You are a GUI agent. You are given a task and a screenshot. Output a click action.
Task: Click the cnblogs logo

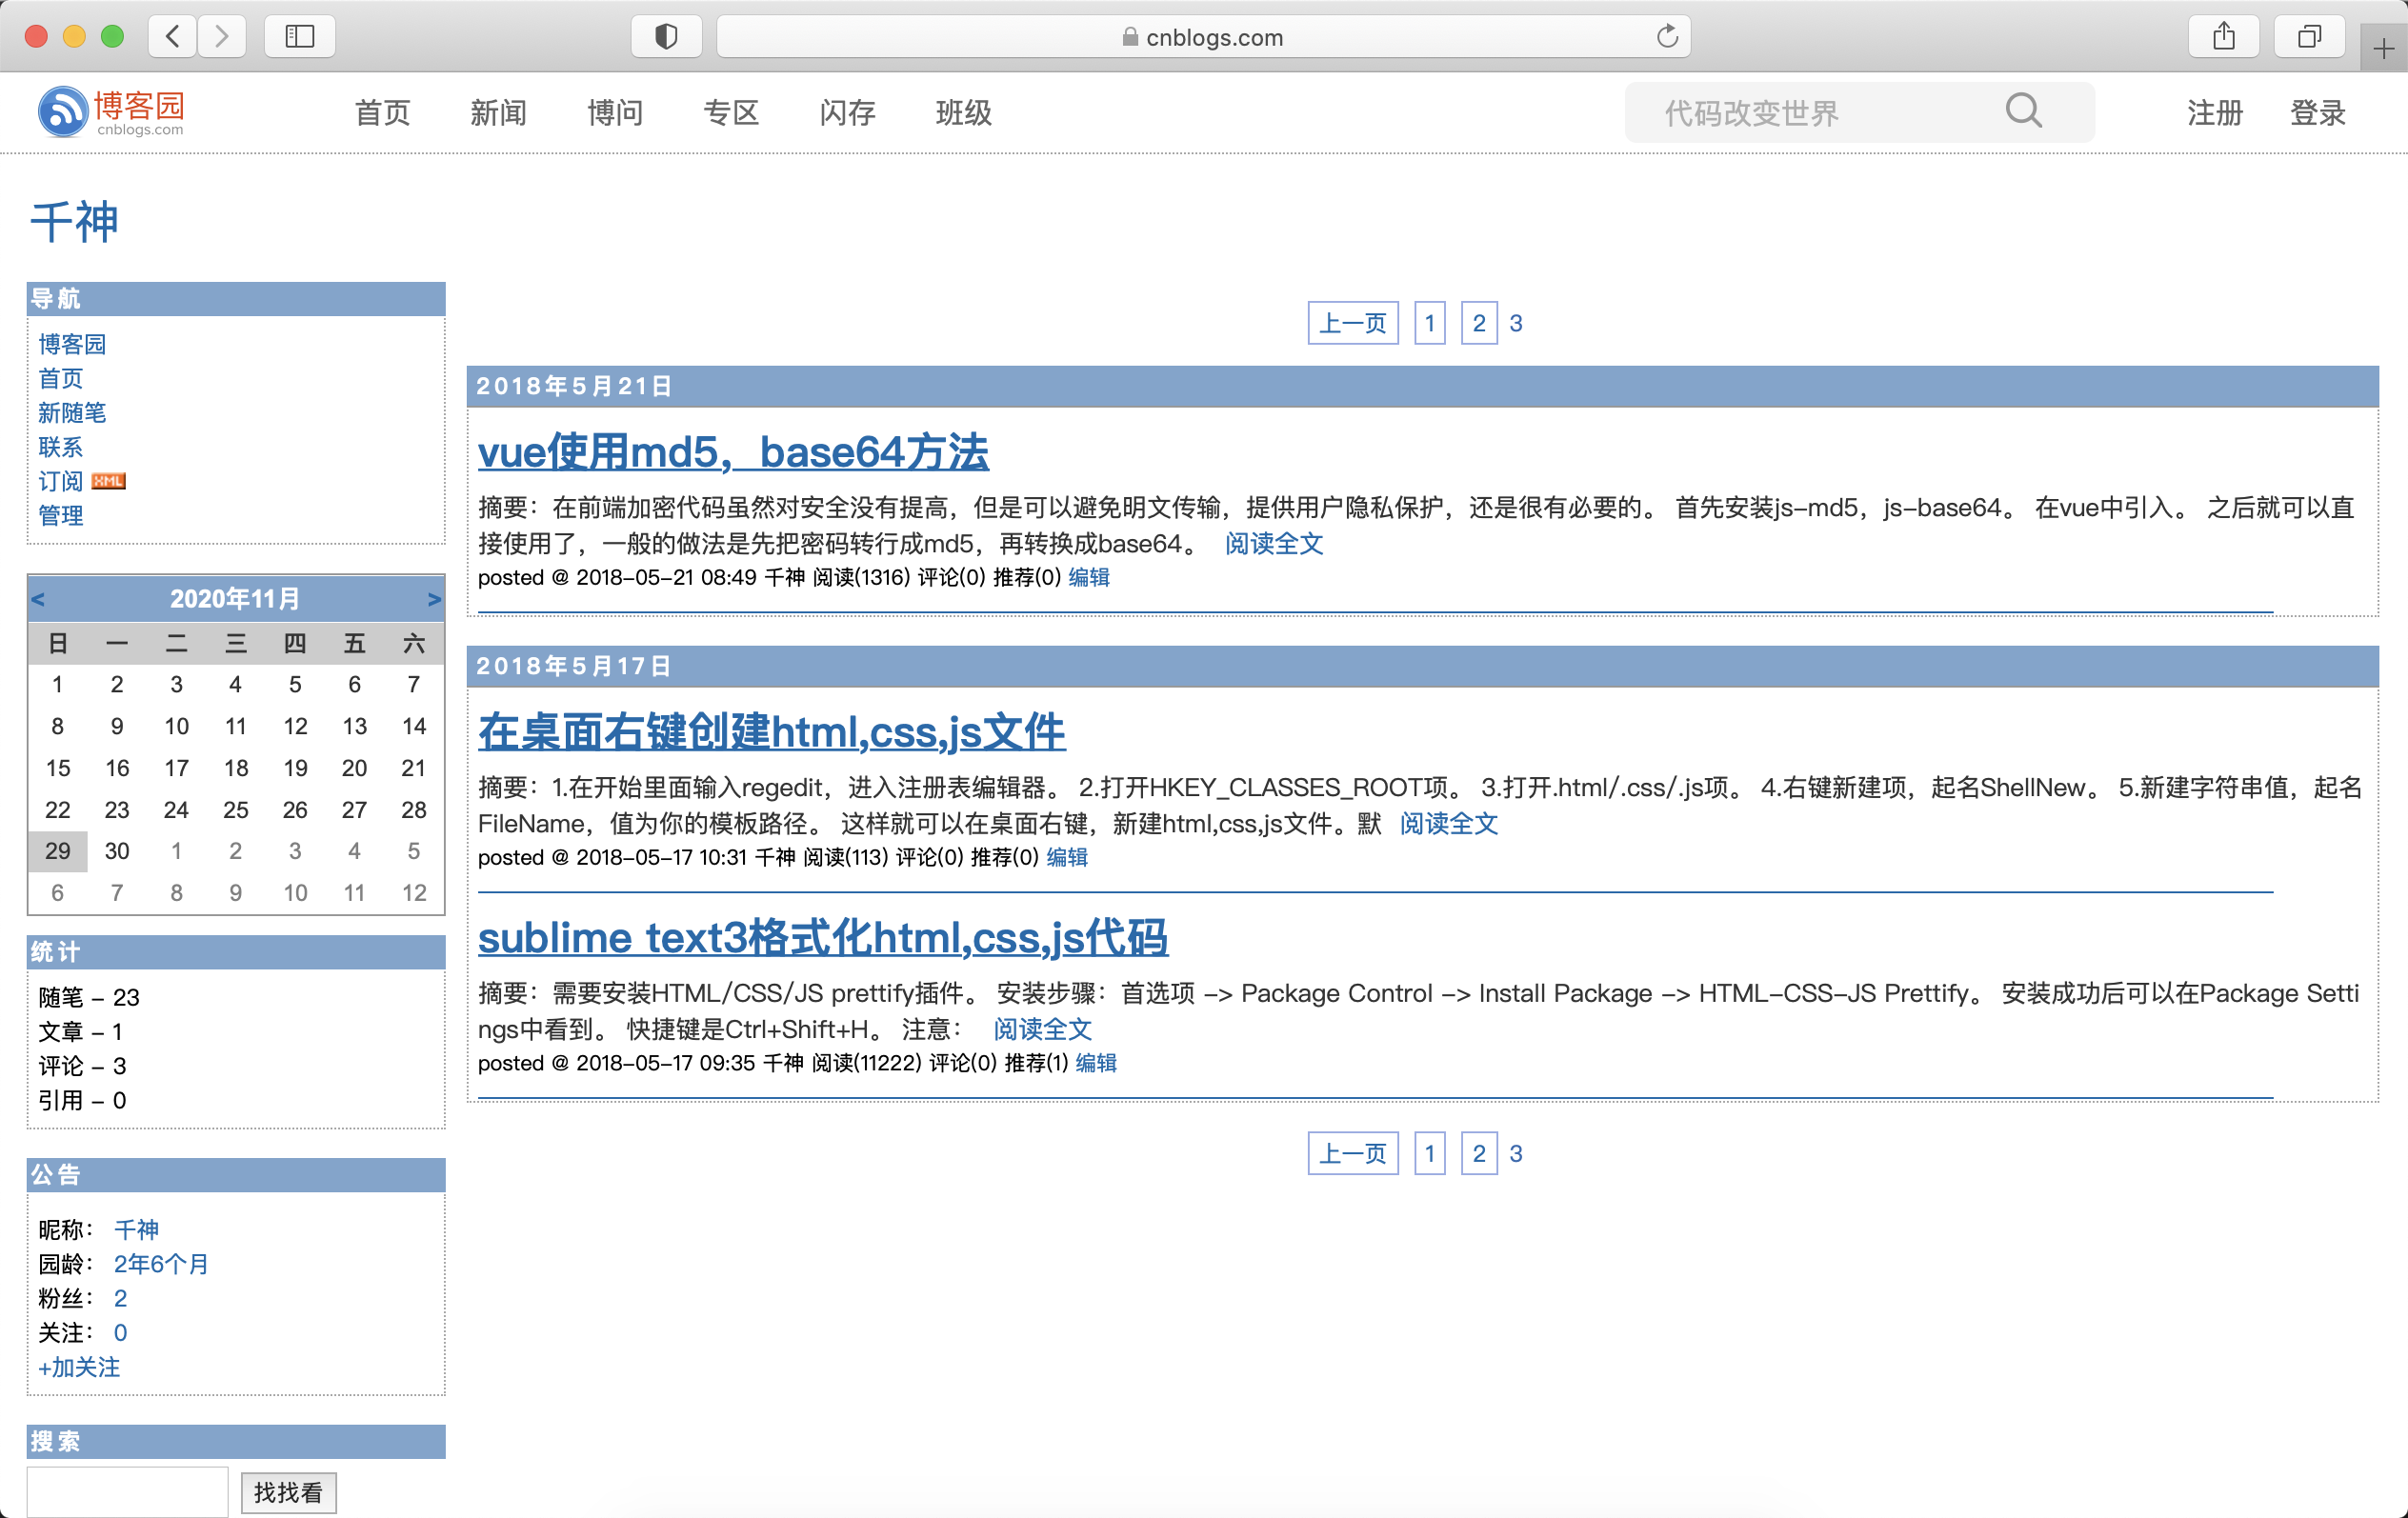(x=112, y=111)
